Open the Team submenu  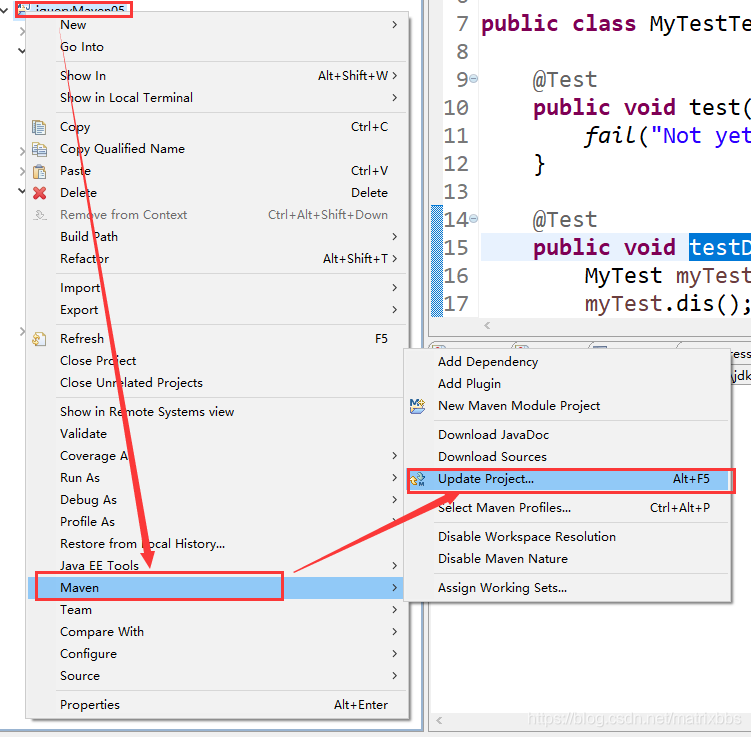[x=217, y=610]
